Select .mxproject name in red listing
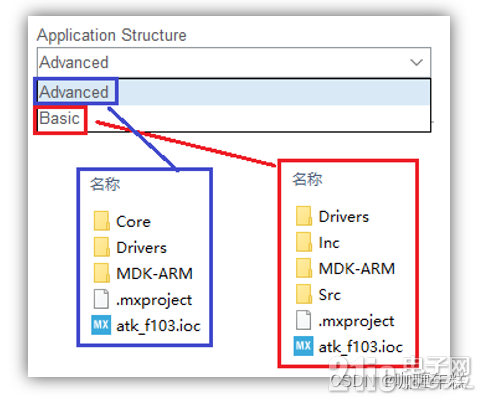The image size is (482, 399). (356, 321)
